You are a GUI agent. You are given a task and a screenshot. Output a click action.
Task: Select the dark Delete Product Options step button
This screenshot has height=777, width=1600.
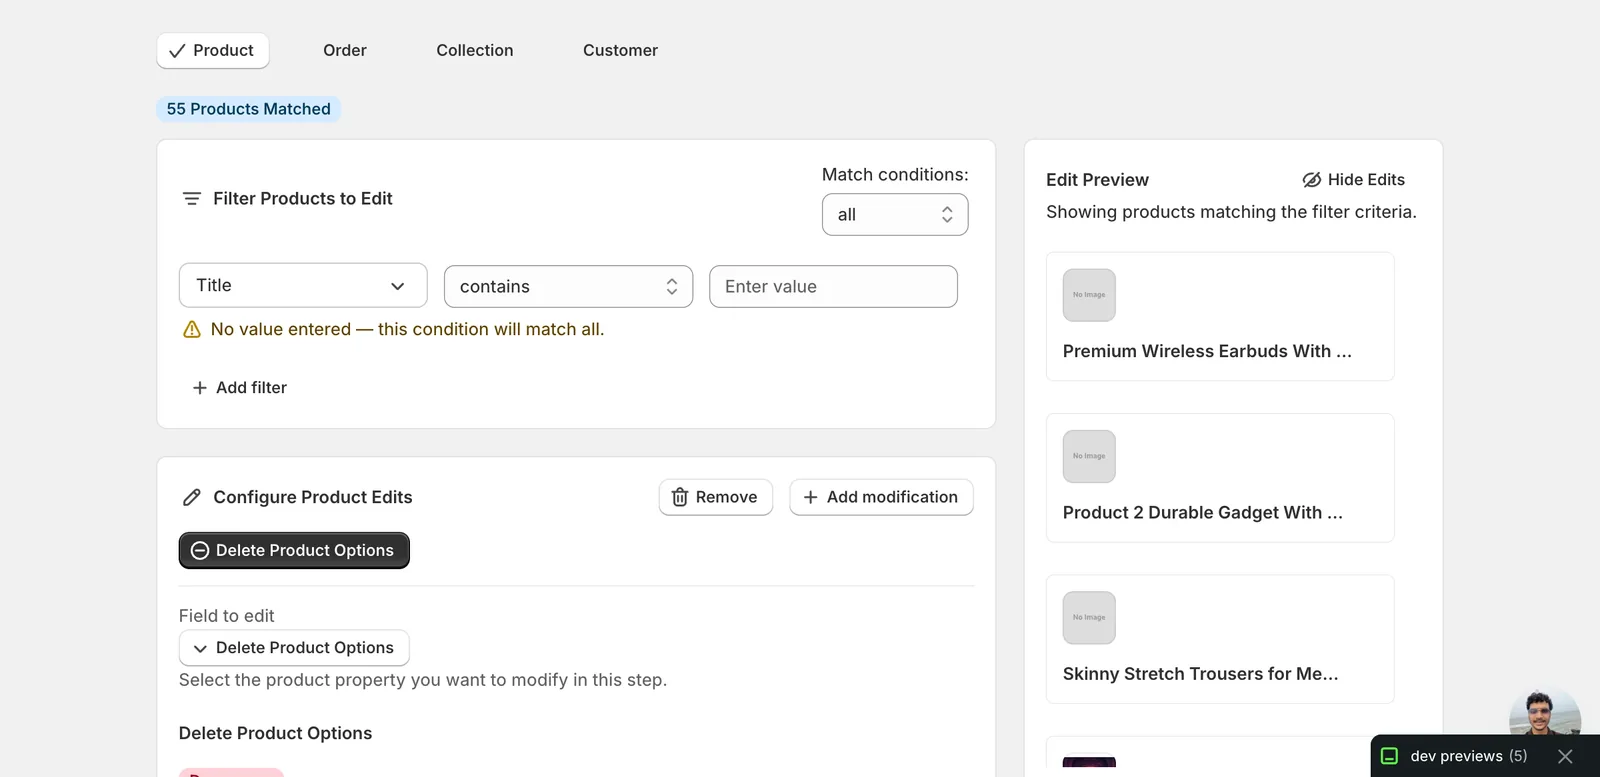pyautogui.click(x=294, y=550)
